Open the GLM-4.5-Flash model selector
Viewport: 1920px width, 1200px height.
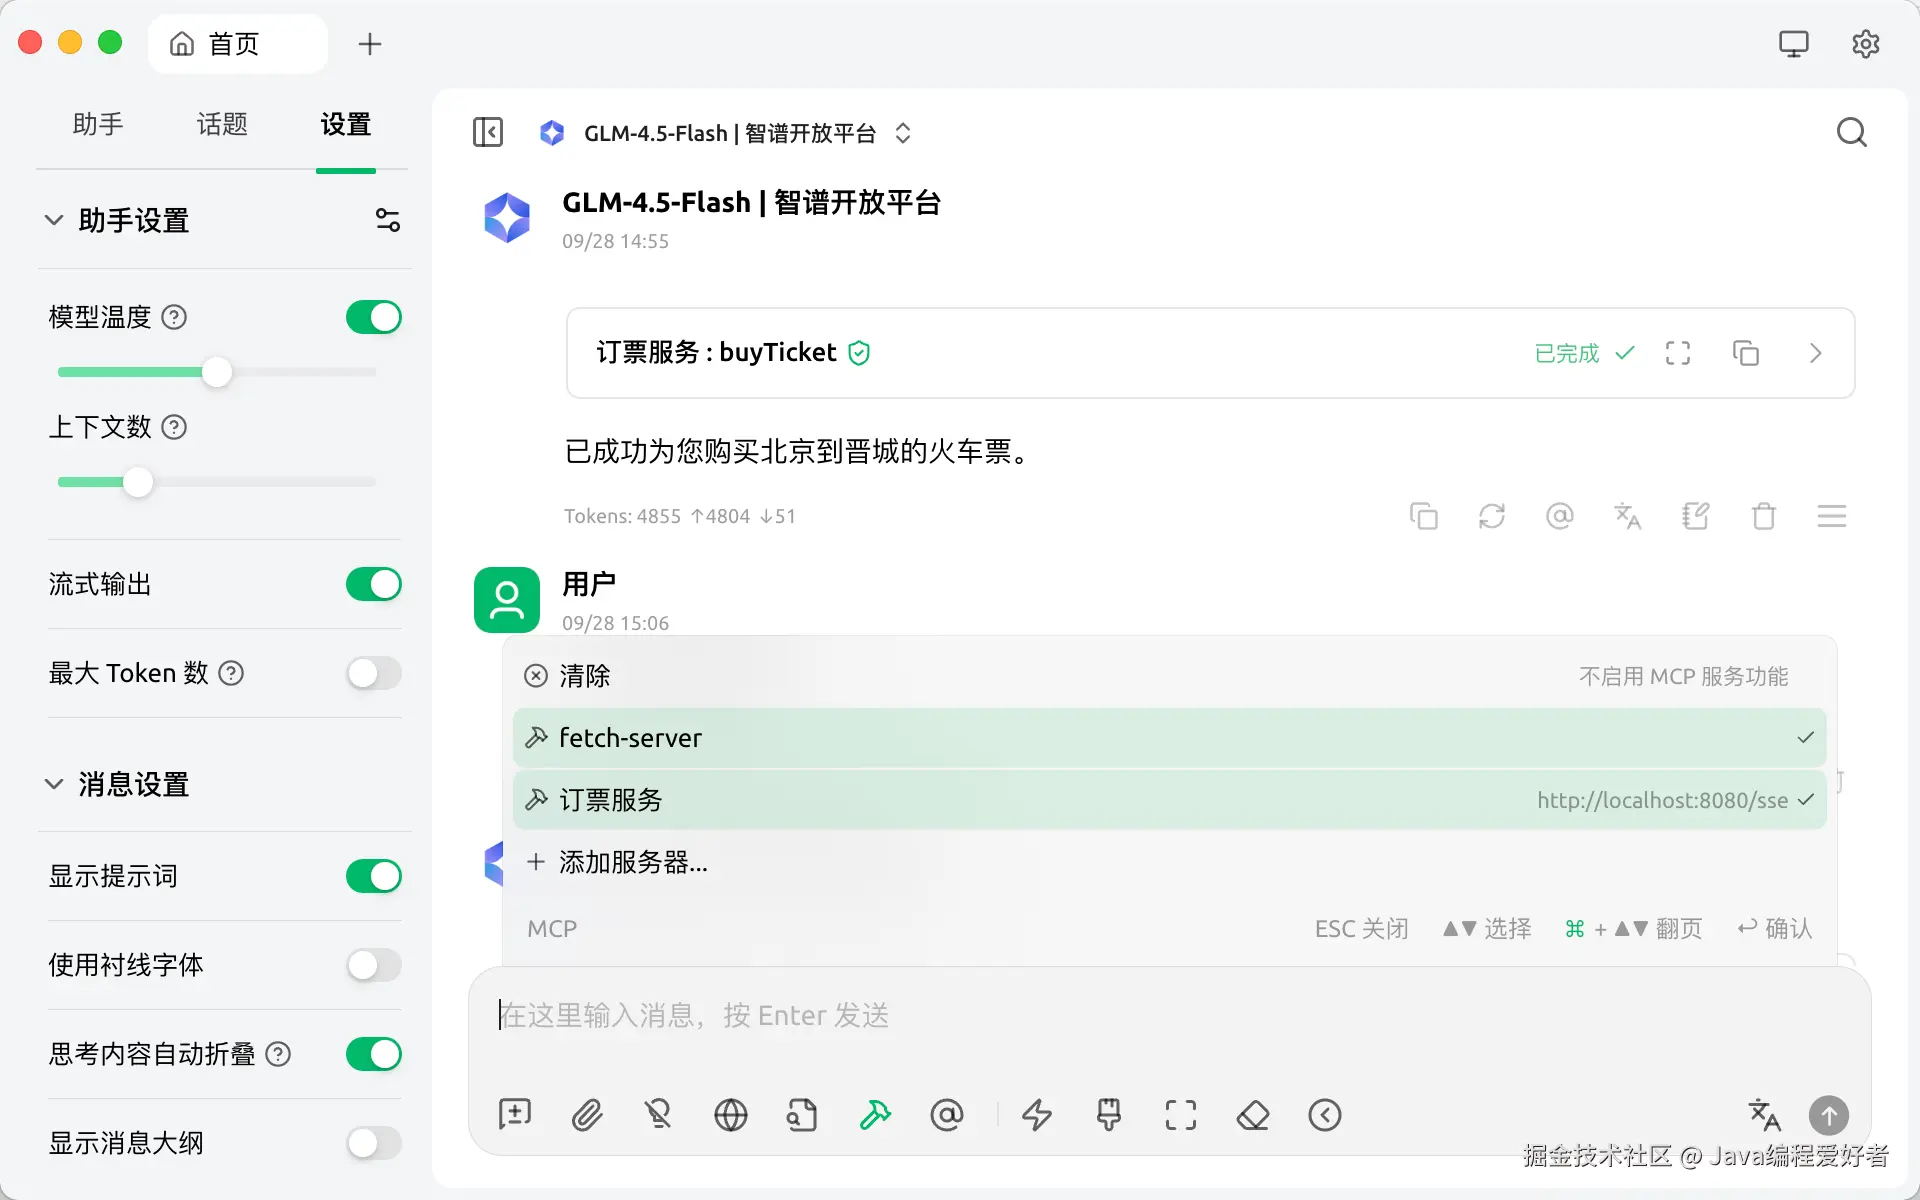pos(727,133)
